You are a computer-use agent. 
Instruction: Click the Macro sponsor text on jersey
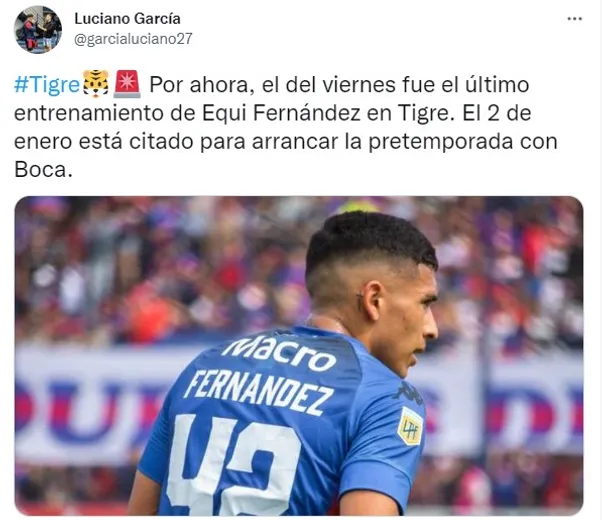(281, 353)
